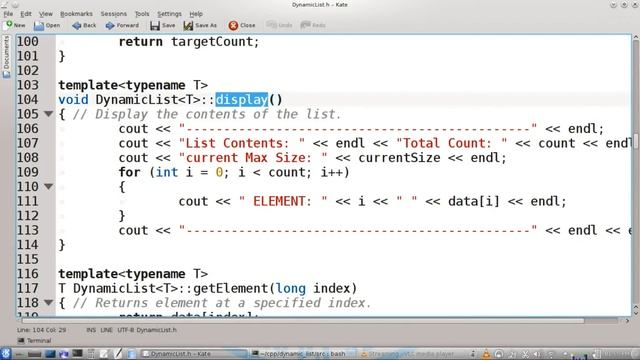Open the File menu
640x360 pixels.
8,14
